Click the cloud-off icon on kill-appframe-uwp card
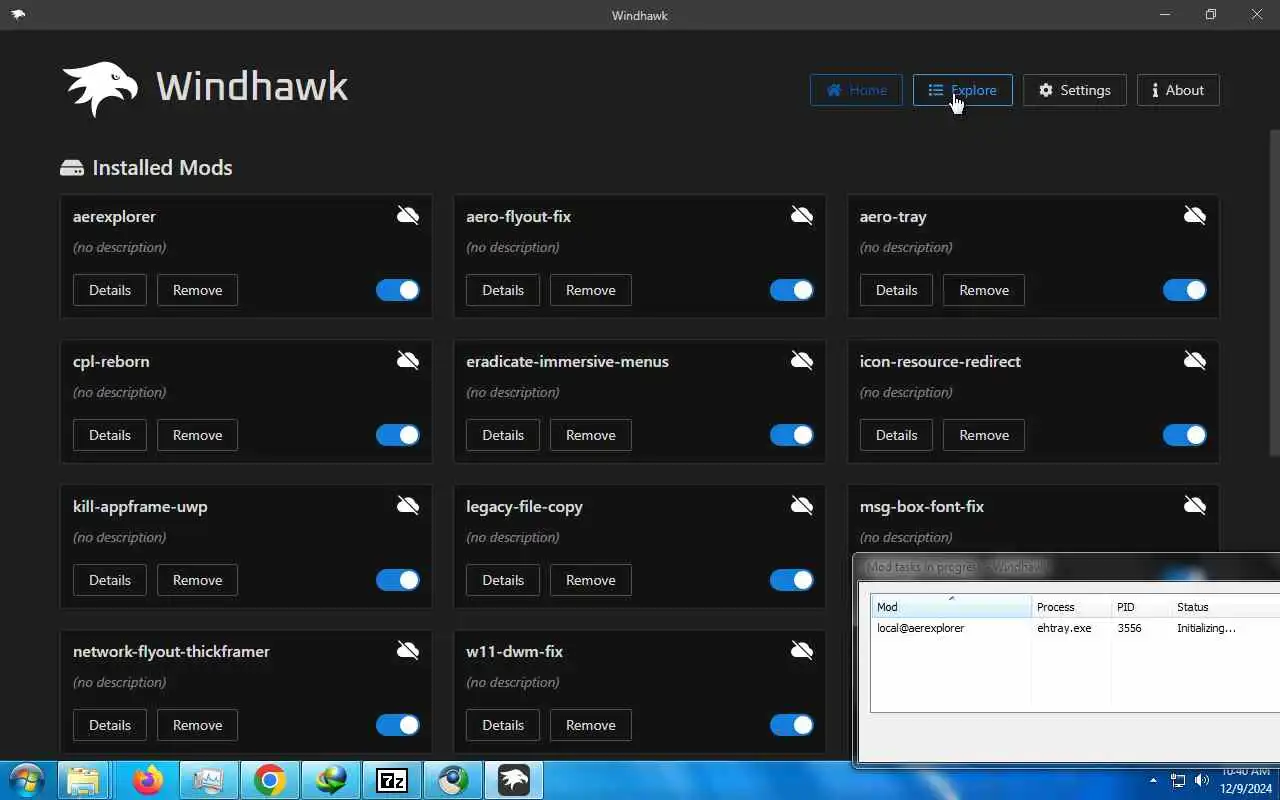The image size is (1280, 800). (408, 505)
